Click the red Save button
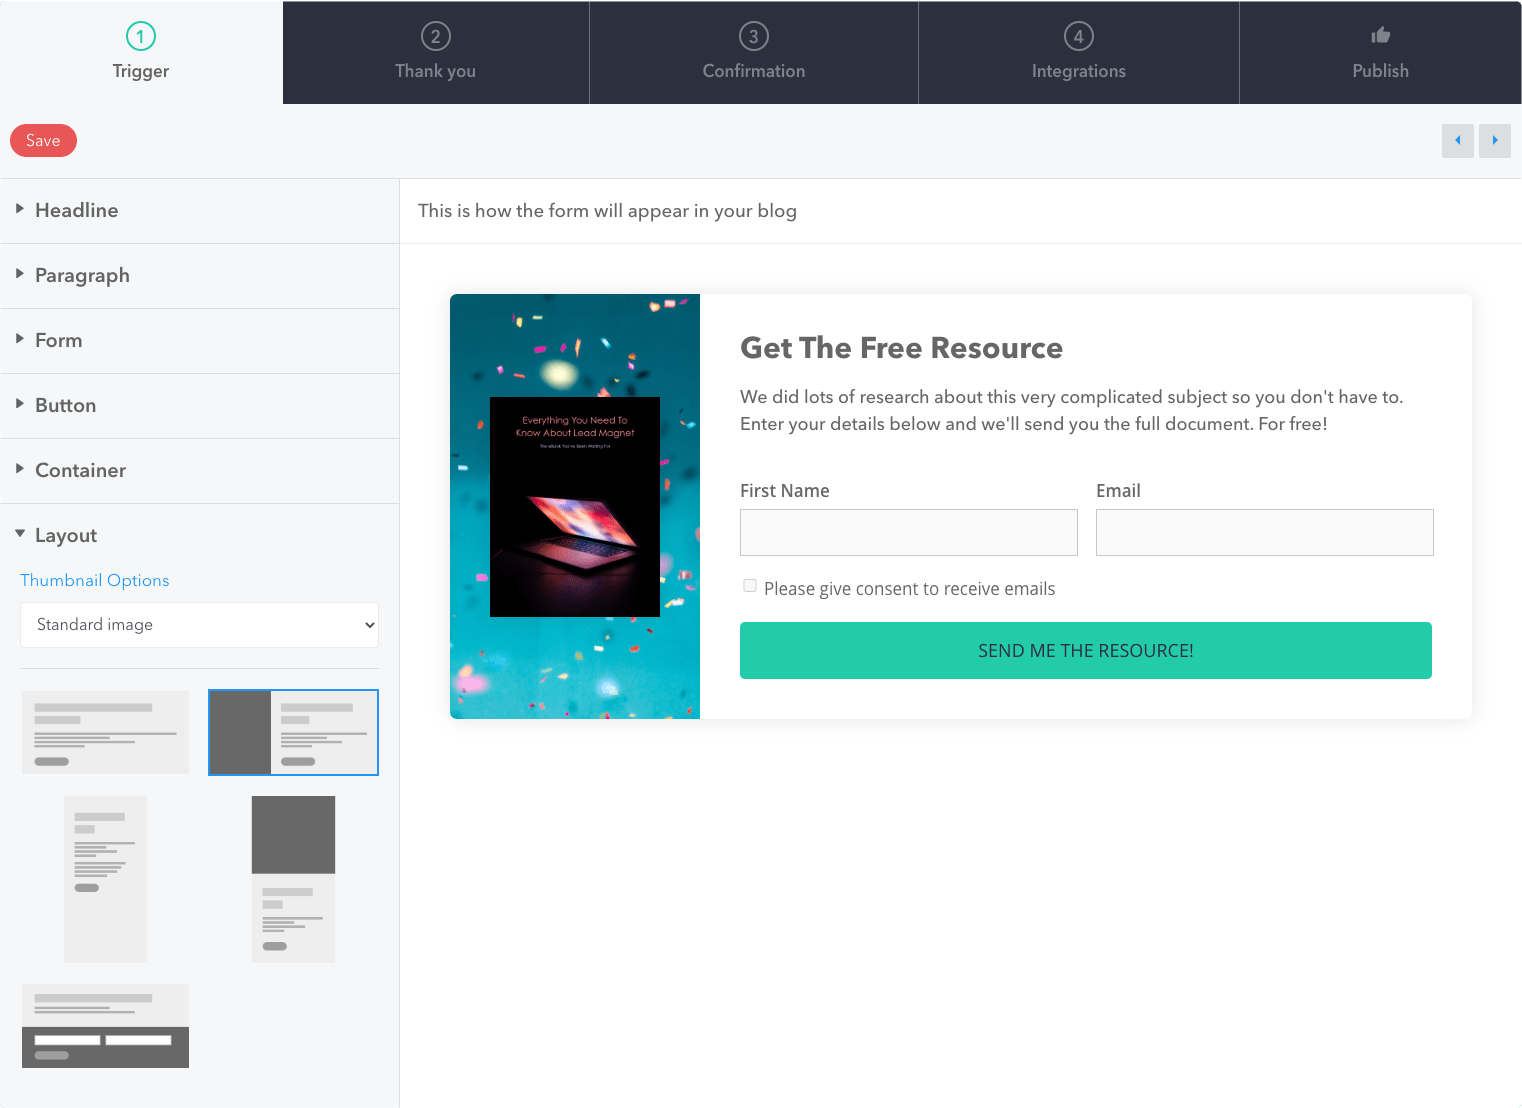This screenshot has height=1108, width=1522. click(x=43, y=141)
